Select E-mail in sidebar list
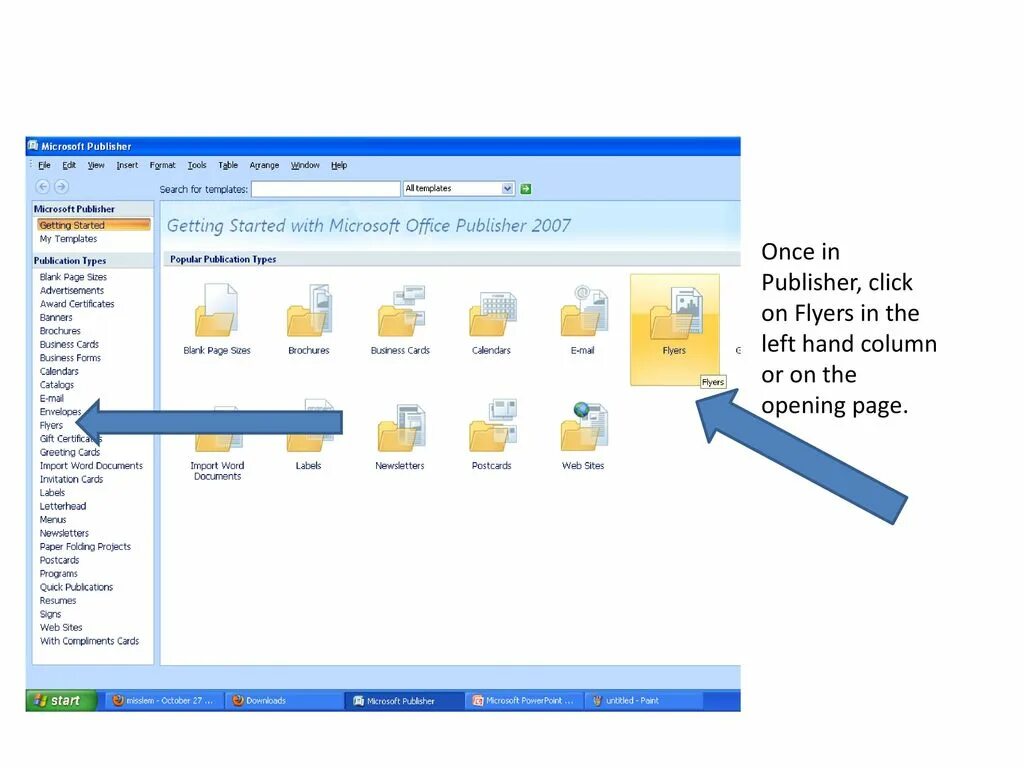The image size is (1024, 768). click(52, 398)
